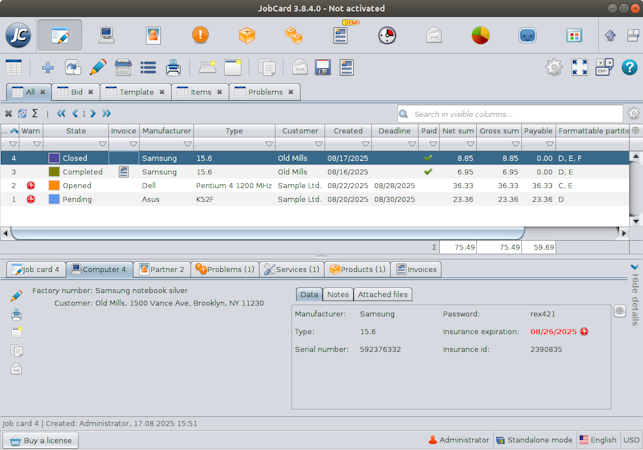Go to the next page arrow
Image resolution: width=643 pixels, height=450 pixels.
click(93, 113)
